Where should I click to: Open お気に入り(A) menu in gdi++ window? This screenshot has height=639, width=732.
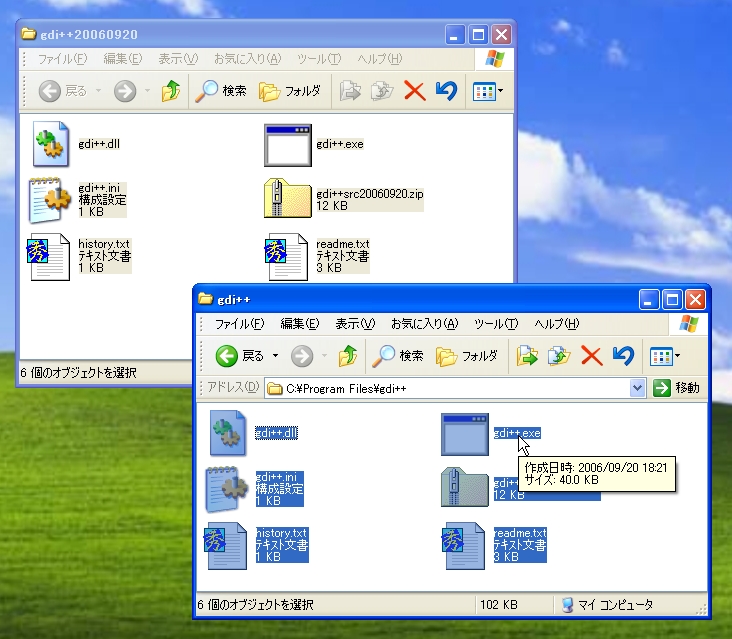pyautogui.click(x=425, y=323)
